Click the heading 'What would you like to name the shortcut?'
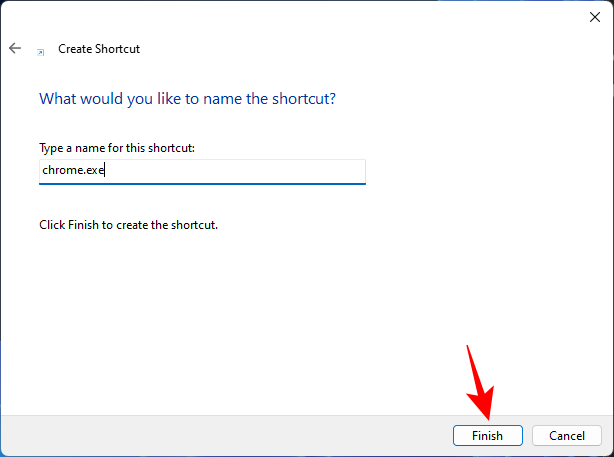The image size is (614, 457). coord(187,99)
